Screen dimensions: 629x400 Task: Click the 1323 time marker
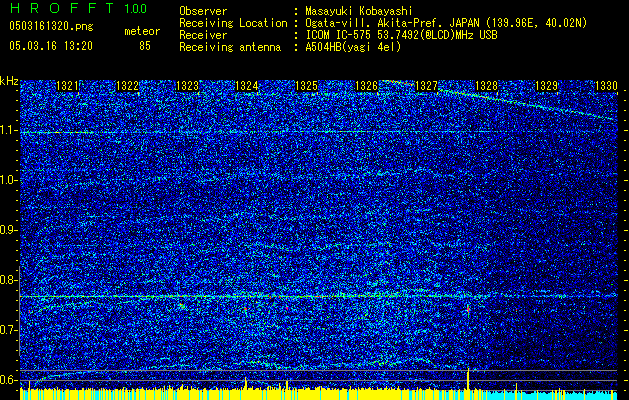[187, 85]
